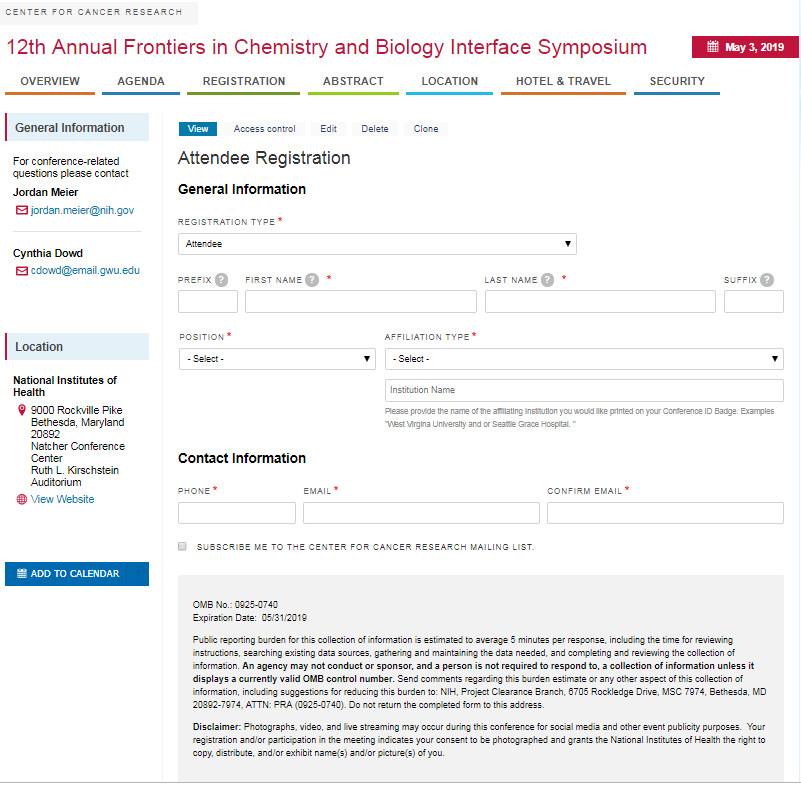801x811 pixels.
Task: Click the Phone input field
Action: pyautogui.click(x=237, y=513)
